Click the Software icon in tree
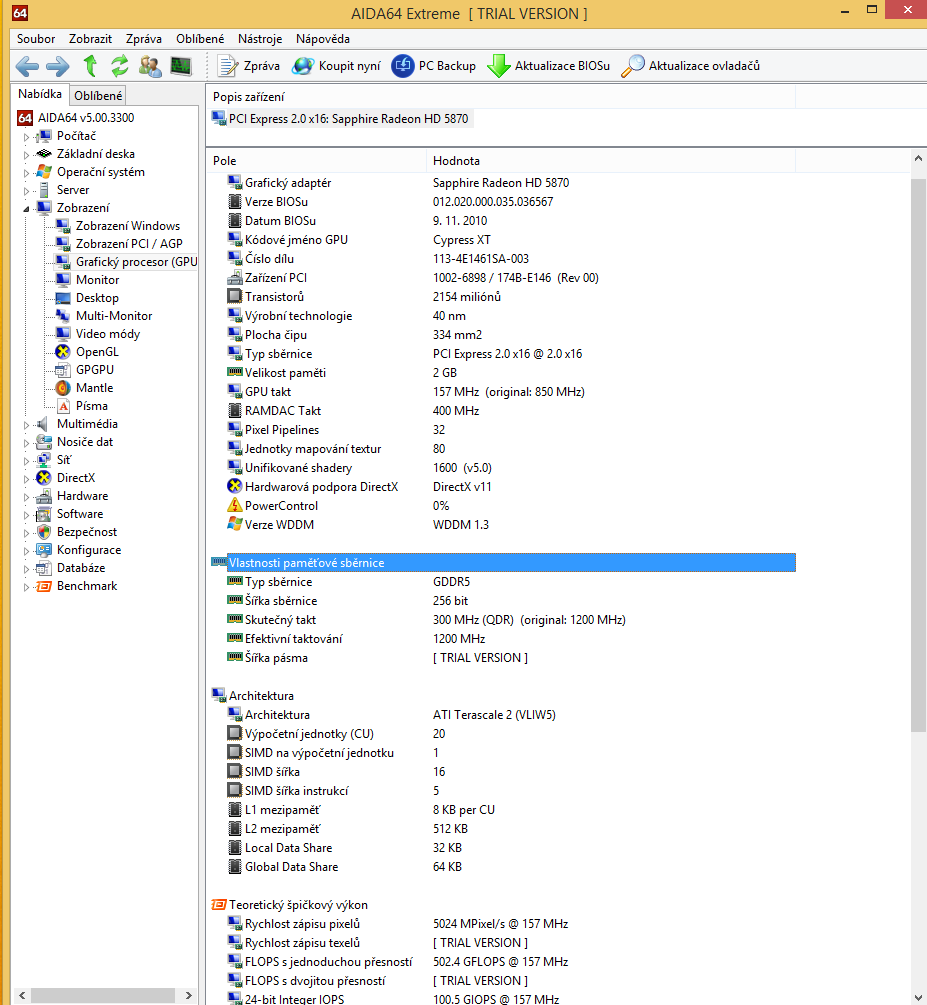The image size is (927, 1005). (x=44, y=514)
